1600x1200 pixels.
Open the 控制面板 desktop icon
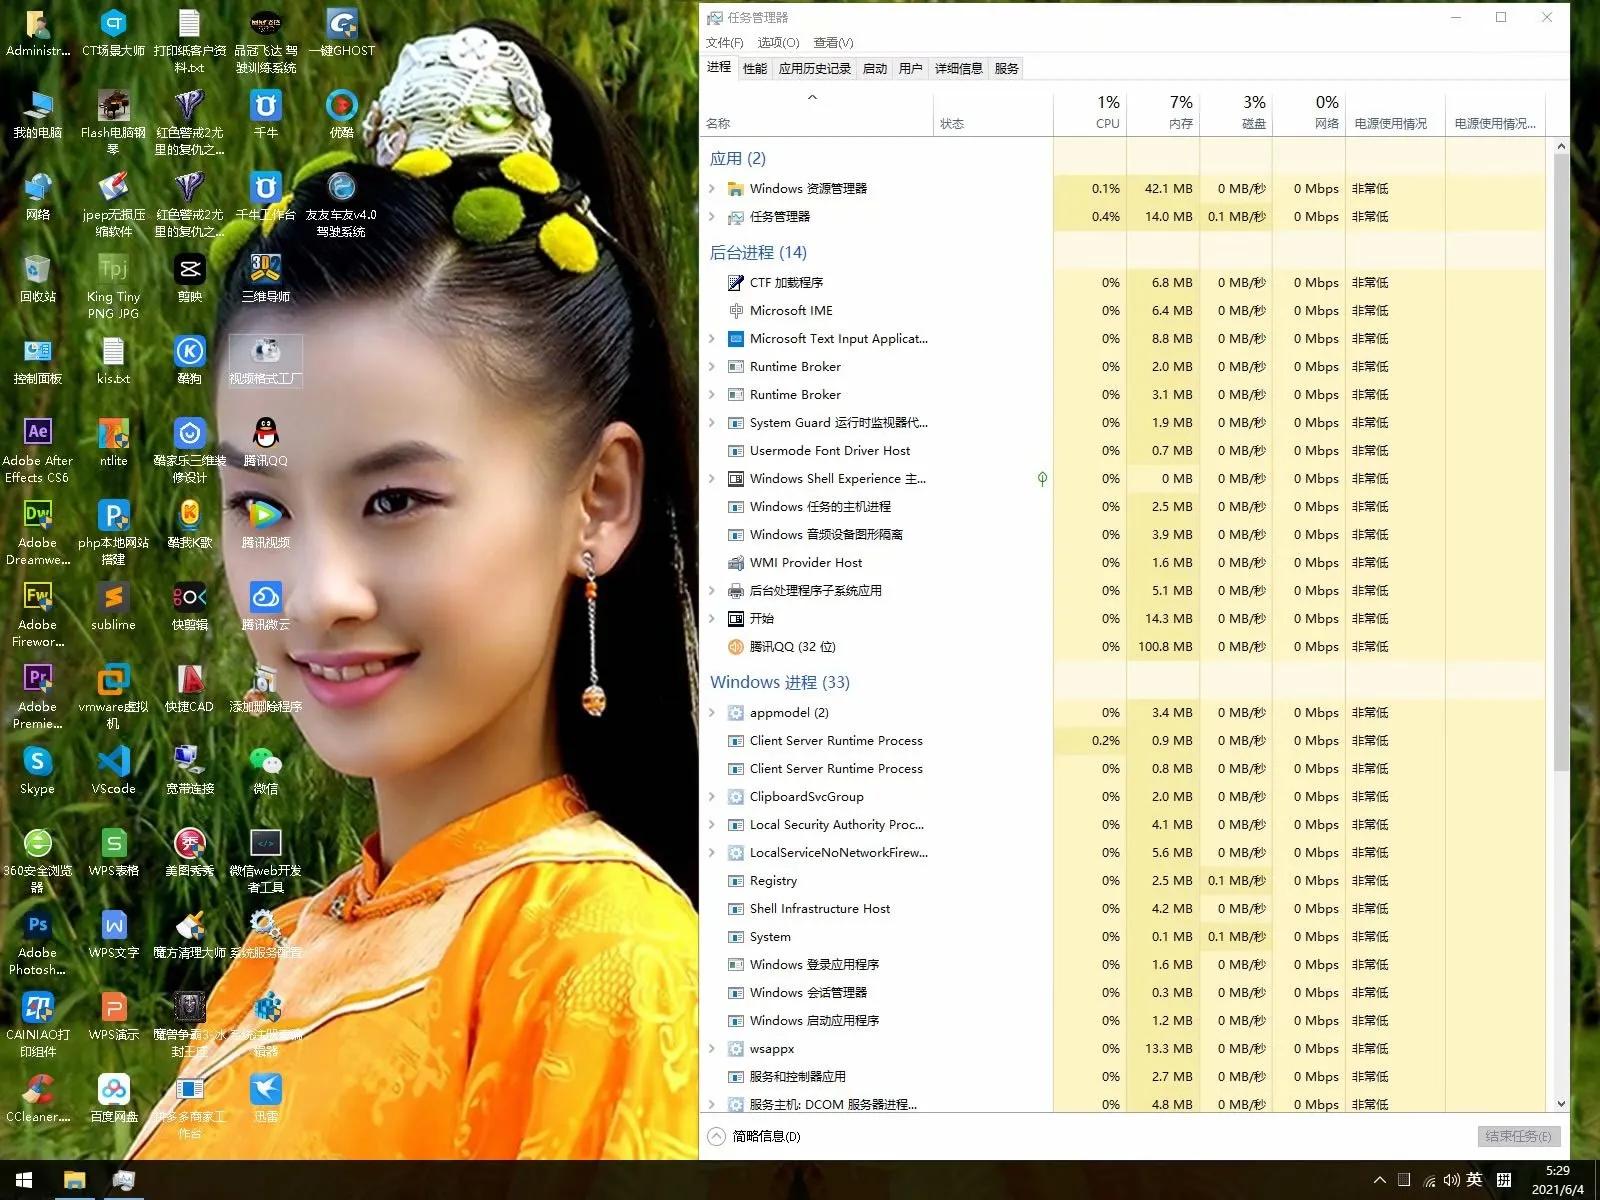click(x=37, y=360)
